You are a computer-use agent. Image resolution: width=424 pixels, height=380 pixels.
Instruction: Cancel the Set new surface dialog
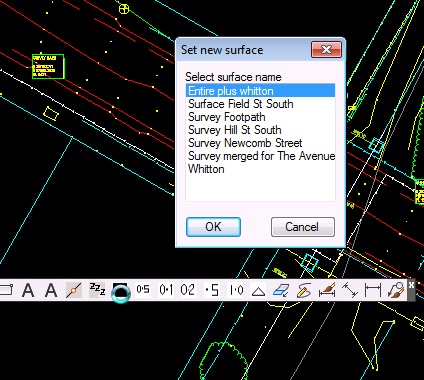[303, 227]
